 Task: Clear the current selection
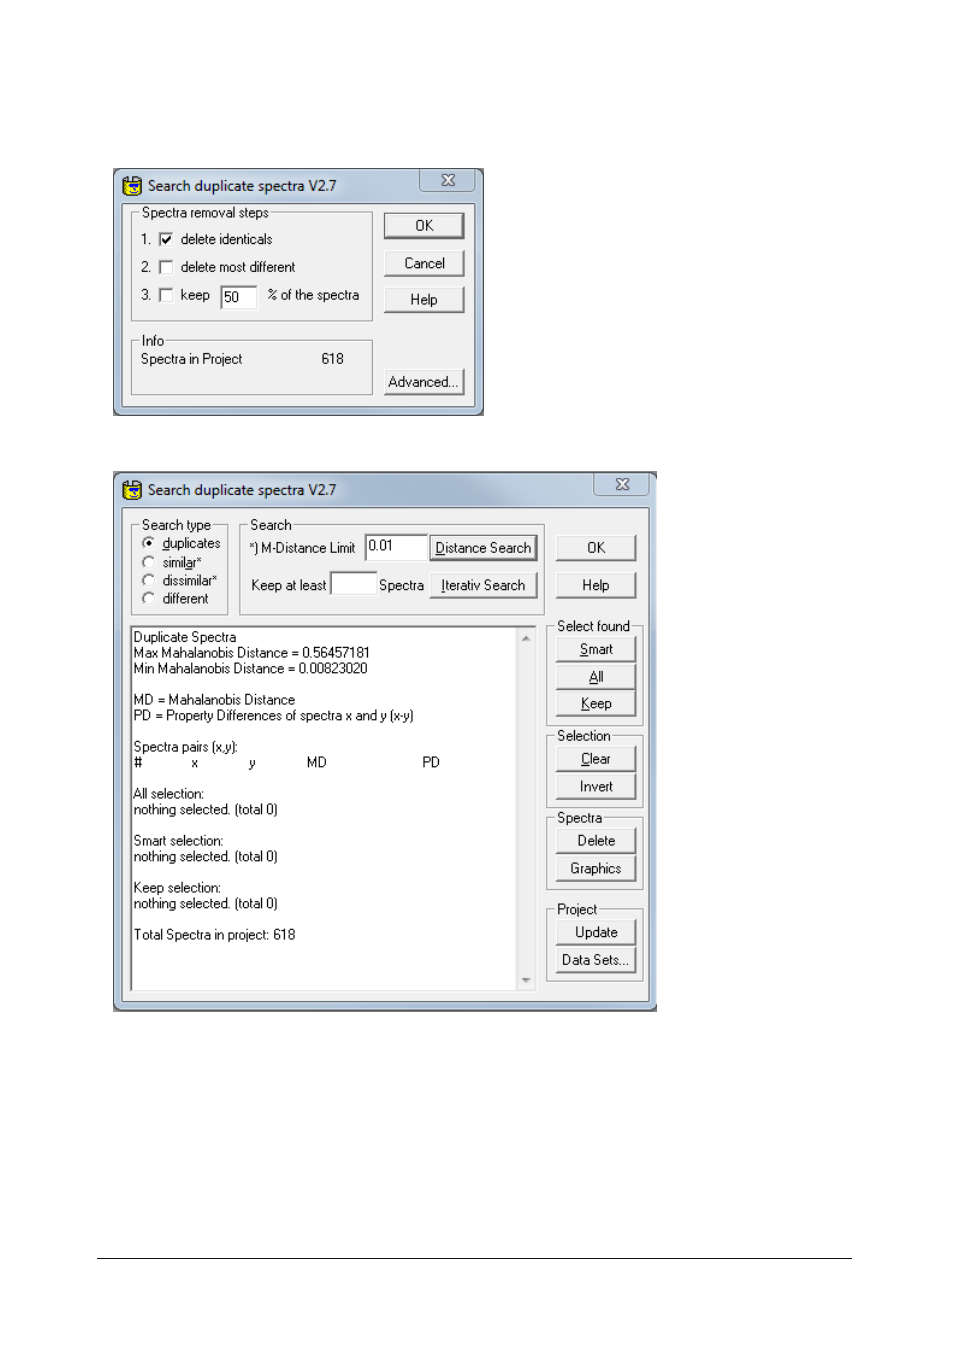point(596,759)
